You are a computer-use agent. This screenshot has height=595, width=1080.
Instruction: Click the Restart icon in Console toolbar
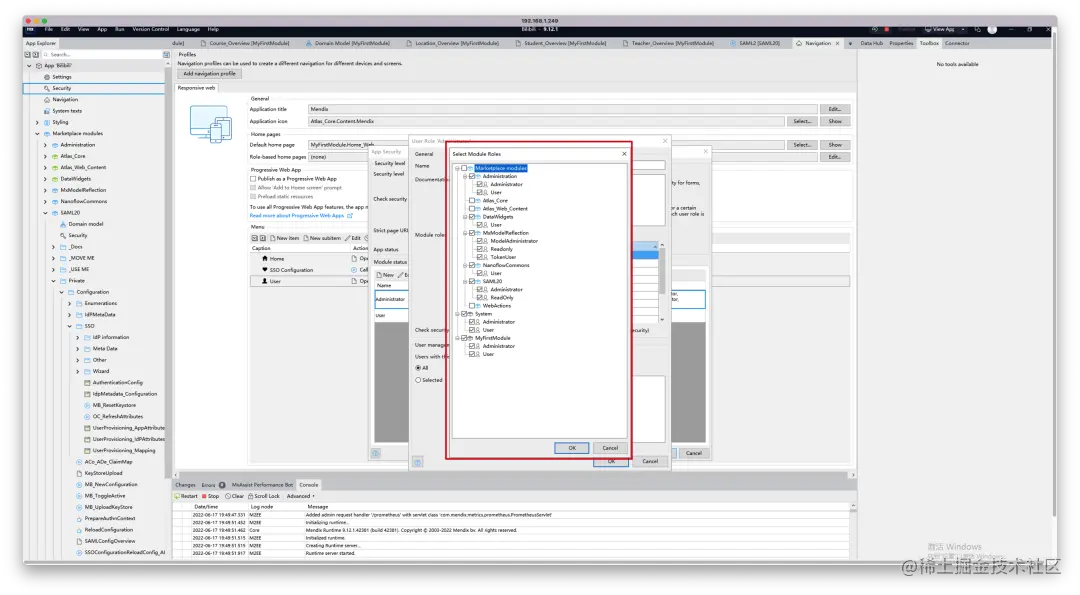coord(177,496)
